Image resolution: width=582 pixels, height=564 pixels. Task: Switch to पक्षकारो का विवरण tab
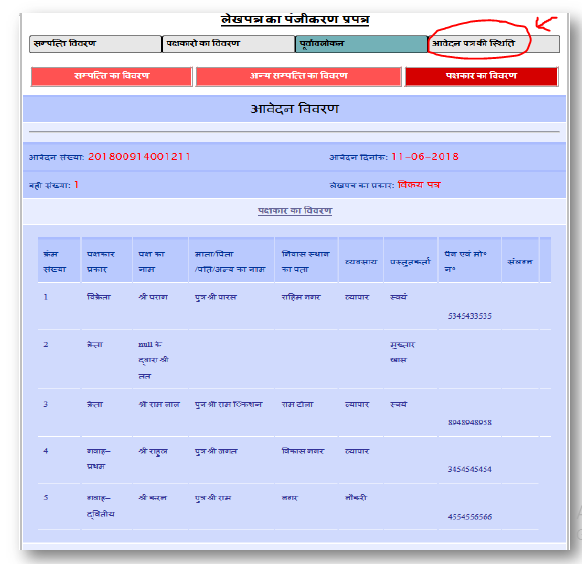click(x=228, y=44)
